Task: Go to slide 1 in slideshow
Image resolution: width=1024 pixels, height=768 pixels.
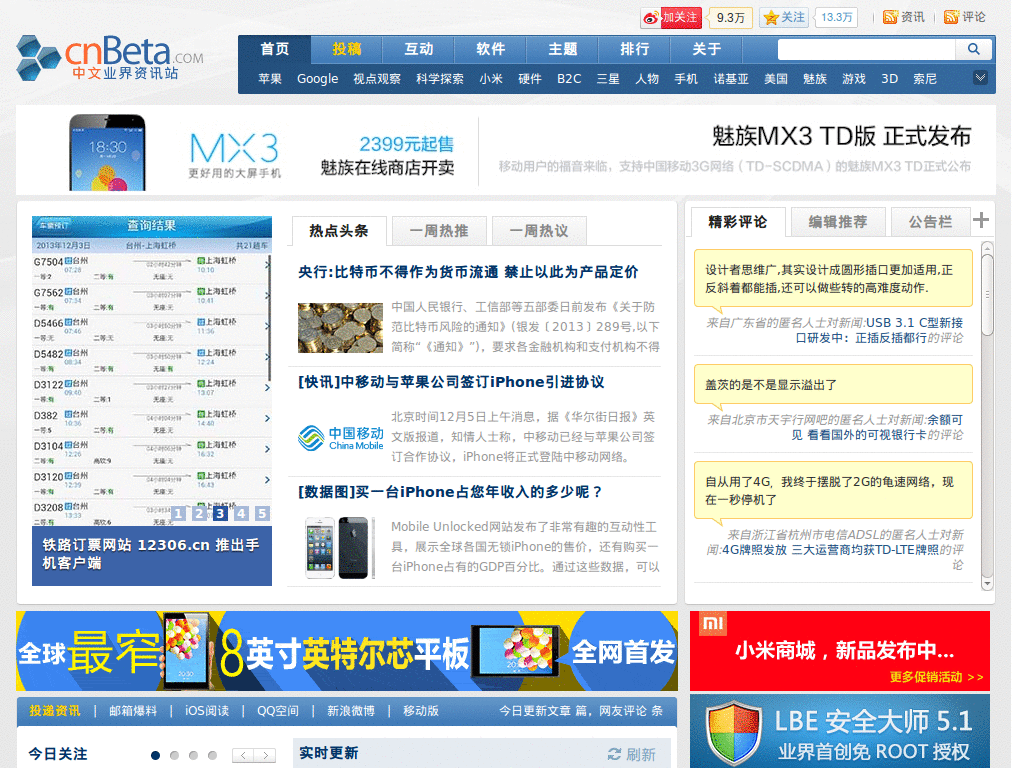Action: [x=178, y=513]
